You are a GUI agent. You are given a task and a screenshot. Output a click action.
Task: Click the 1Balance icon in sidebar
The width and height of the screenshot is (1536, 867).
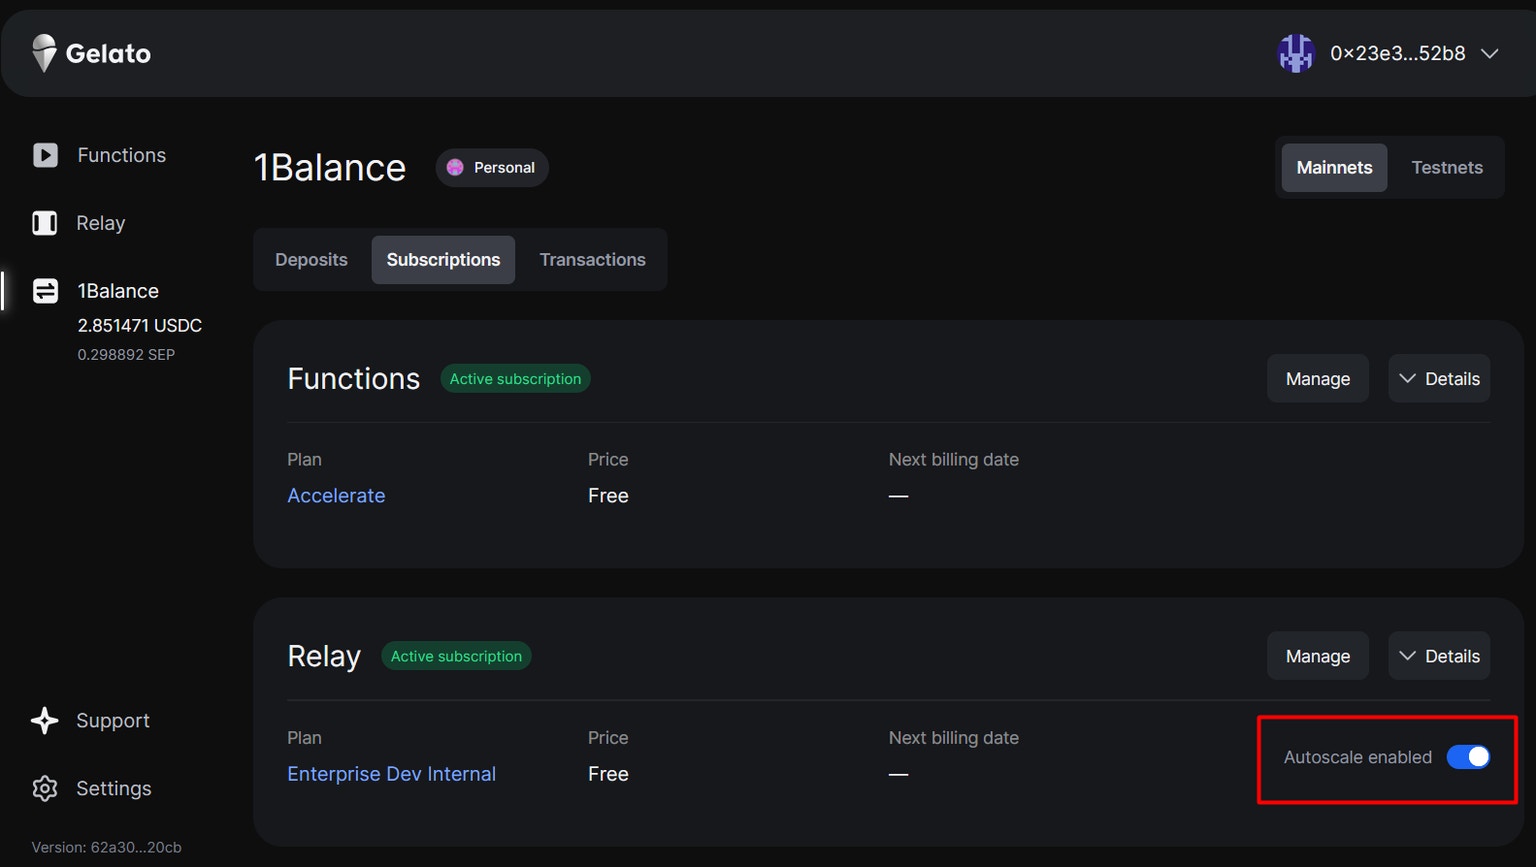coord(45,291)
